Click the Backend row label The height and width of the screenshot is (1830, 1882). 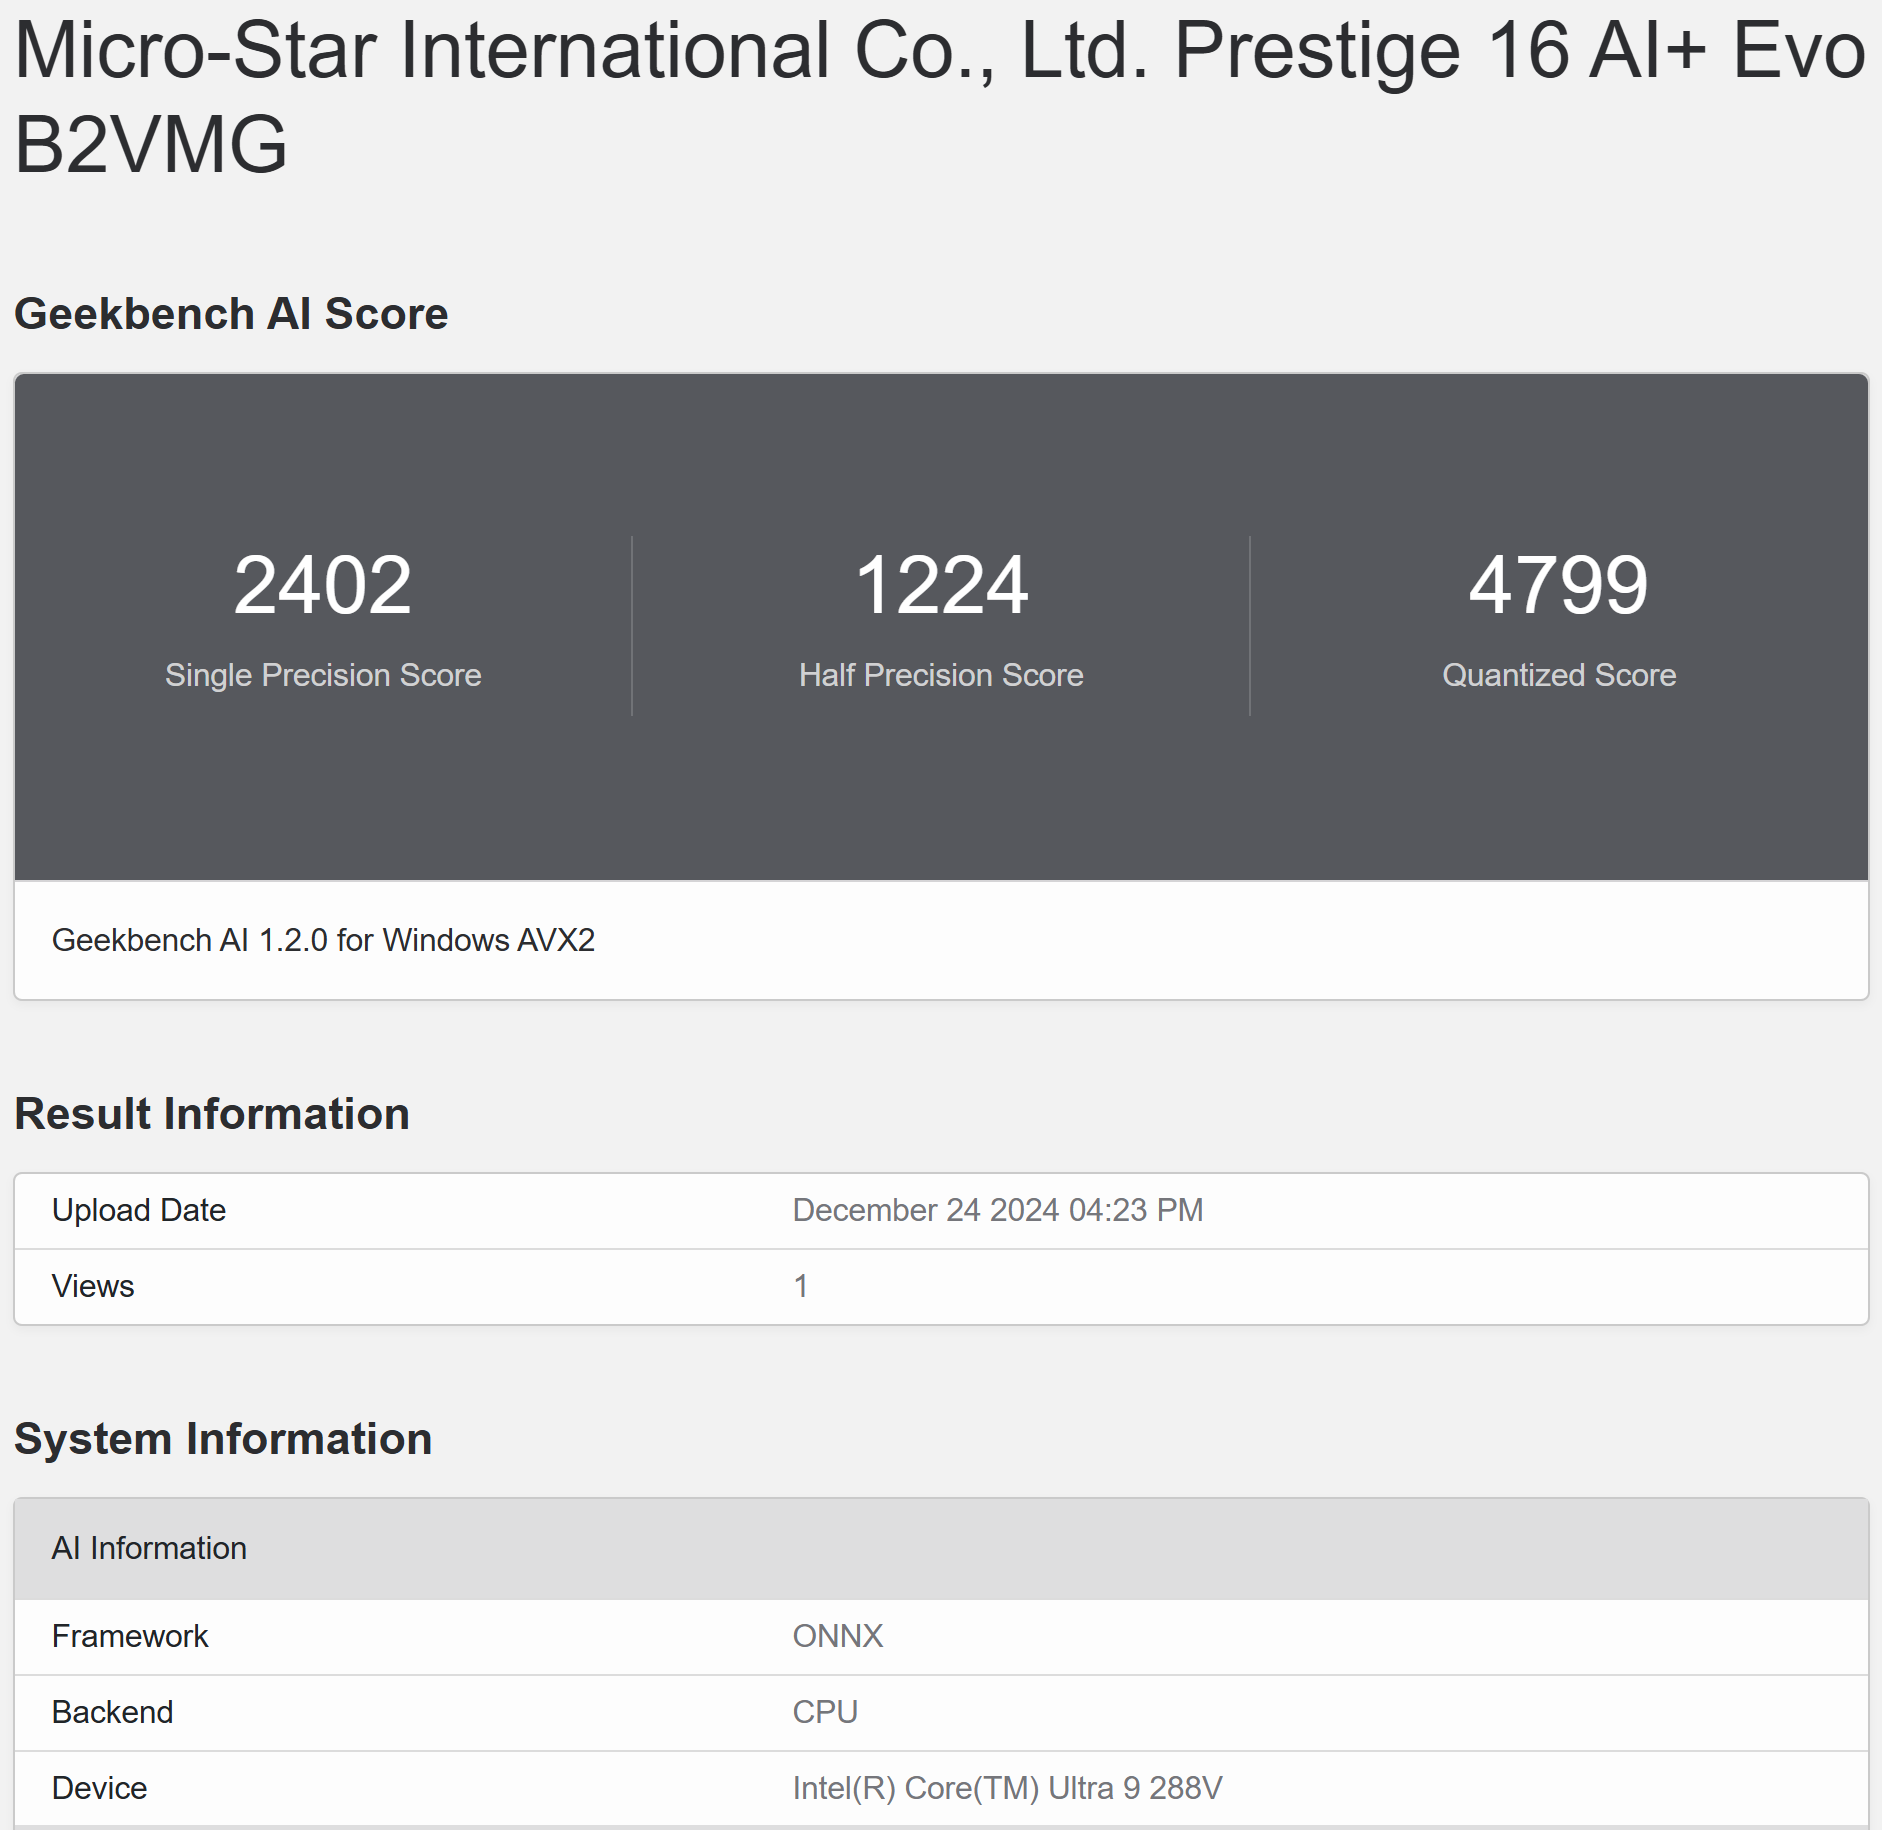pos(113,1712)
